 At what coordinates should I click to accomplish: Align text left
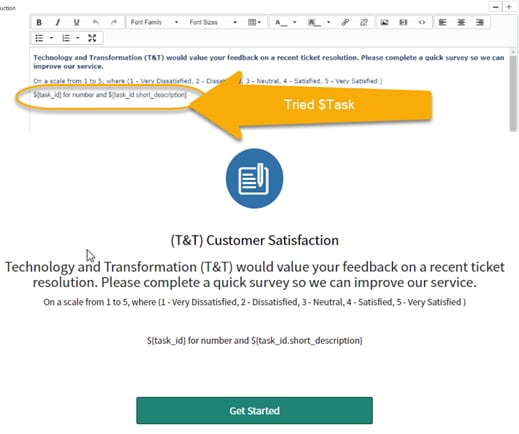coord(442,22)
